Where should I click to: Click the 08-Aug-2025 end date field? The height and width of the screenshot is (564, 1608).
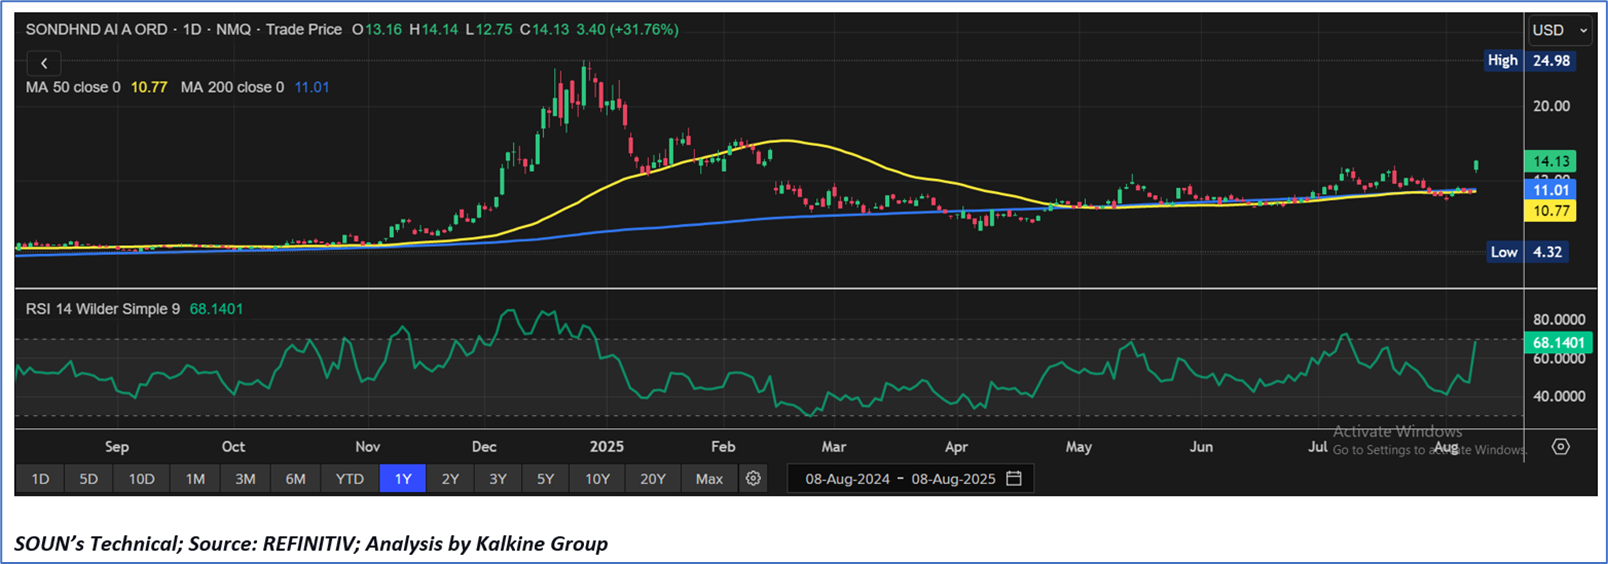(953, 479)
